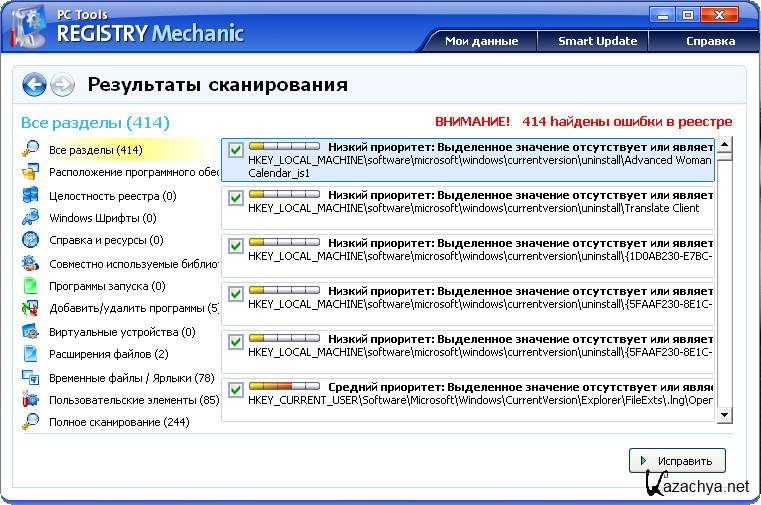761x505 pixels.
Task: Toggle checkbox for Translate Client entry
Action: point(236,199)
